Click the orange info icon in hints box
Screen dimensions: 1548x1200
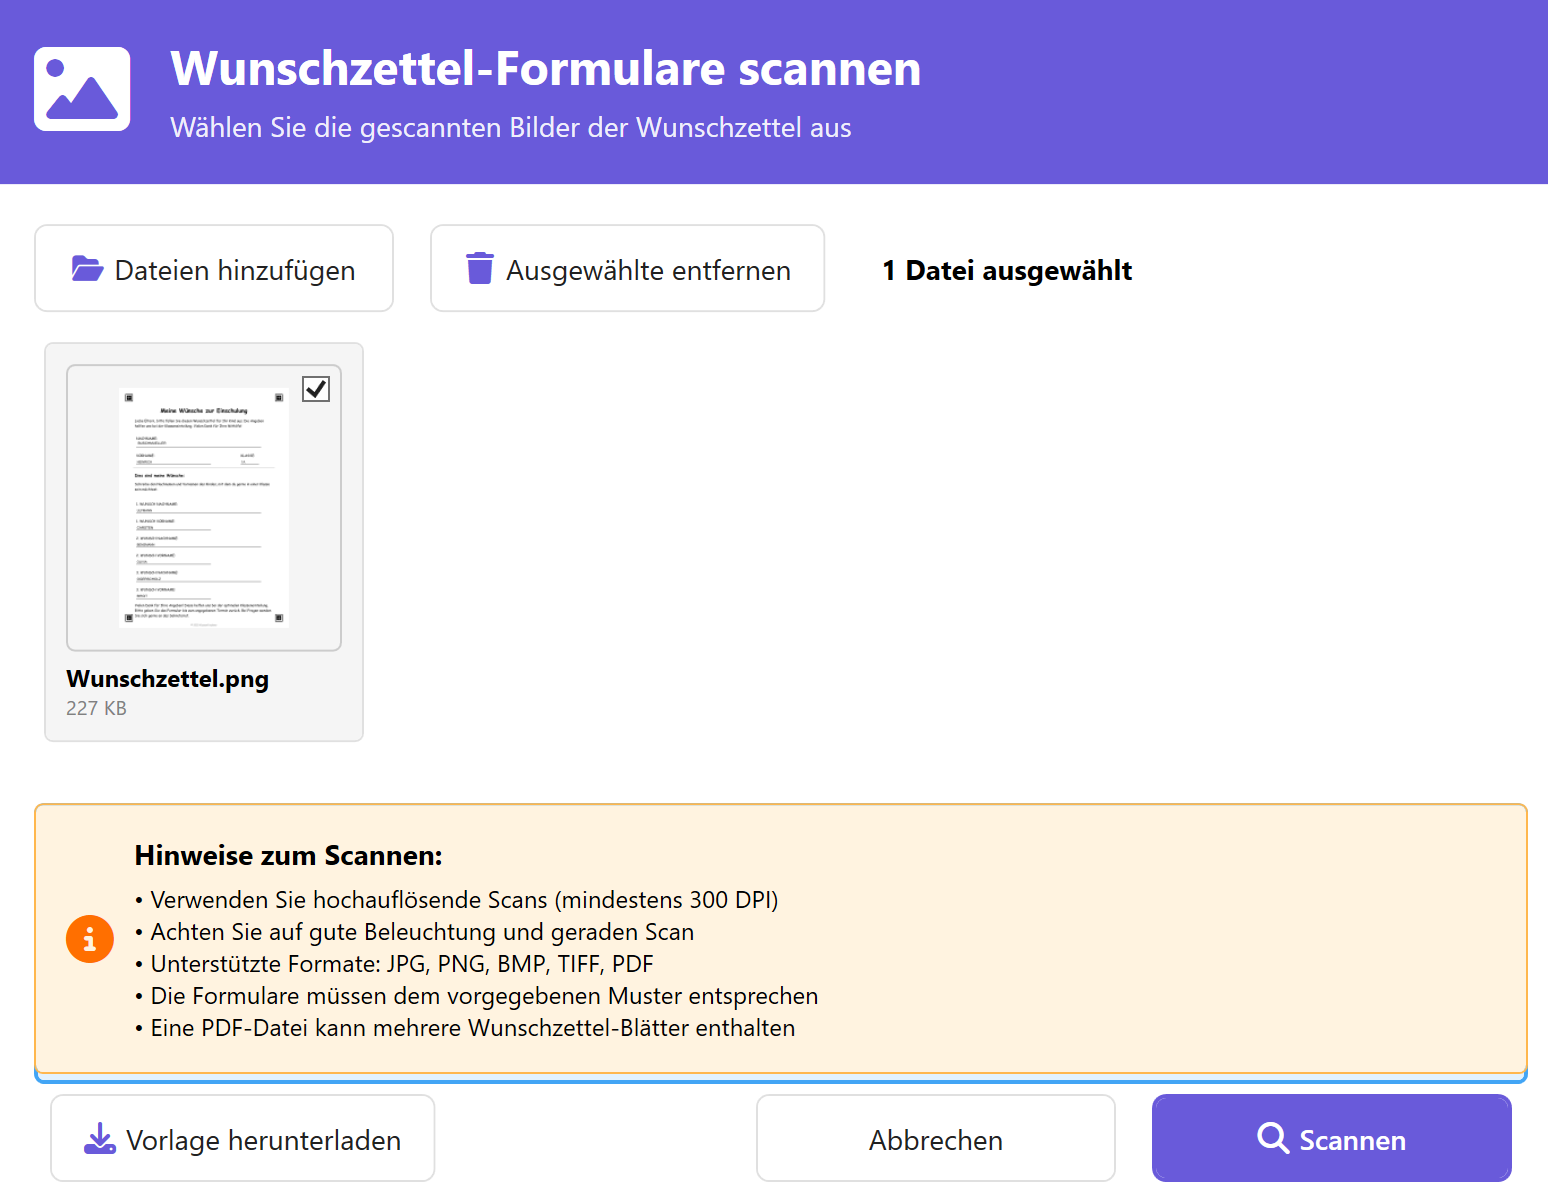(90, 939)
